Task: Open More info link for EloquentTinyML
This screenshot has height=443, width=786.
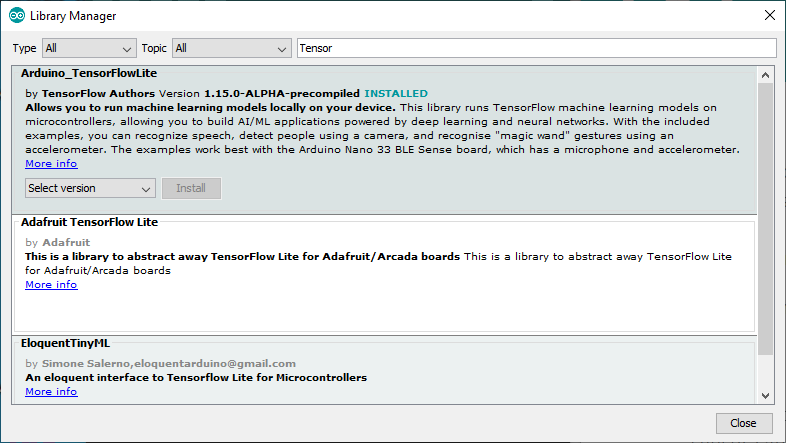Action: 51,392
